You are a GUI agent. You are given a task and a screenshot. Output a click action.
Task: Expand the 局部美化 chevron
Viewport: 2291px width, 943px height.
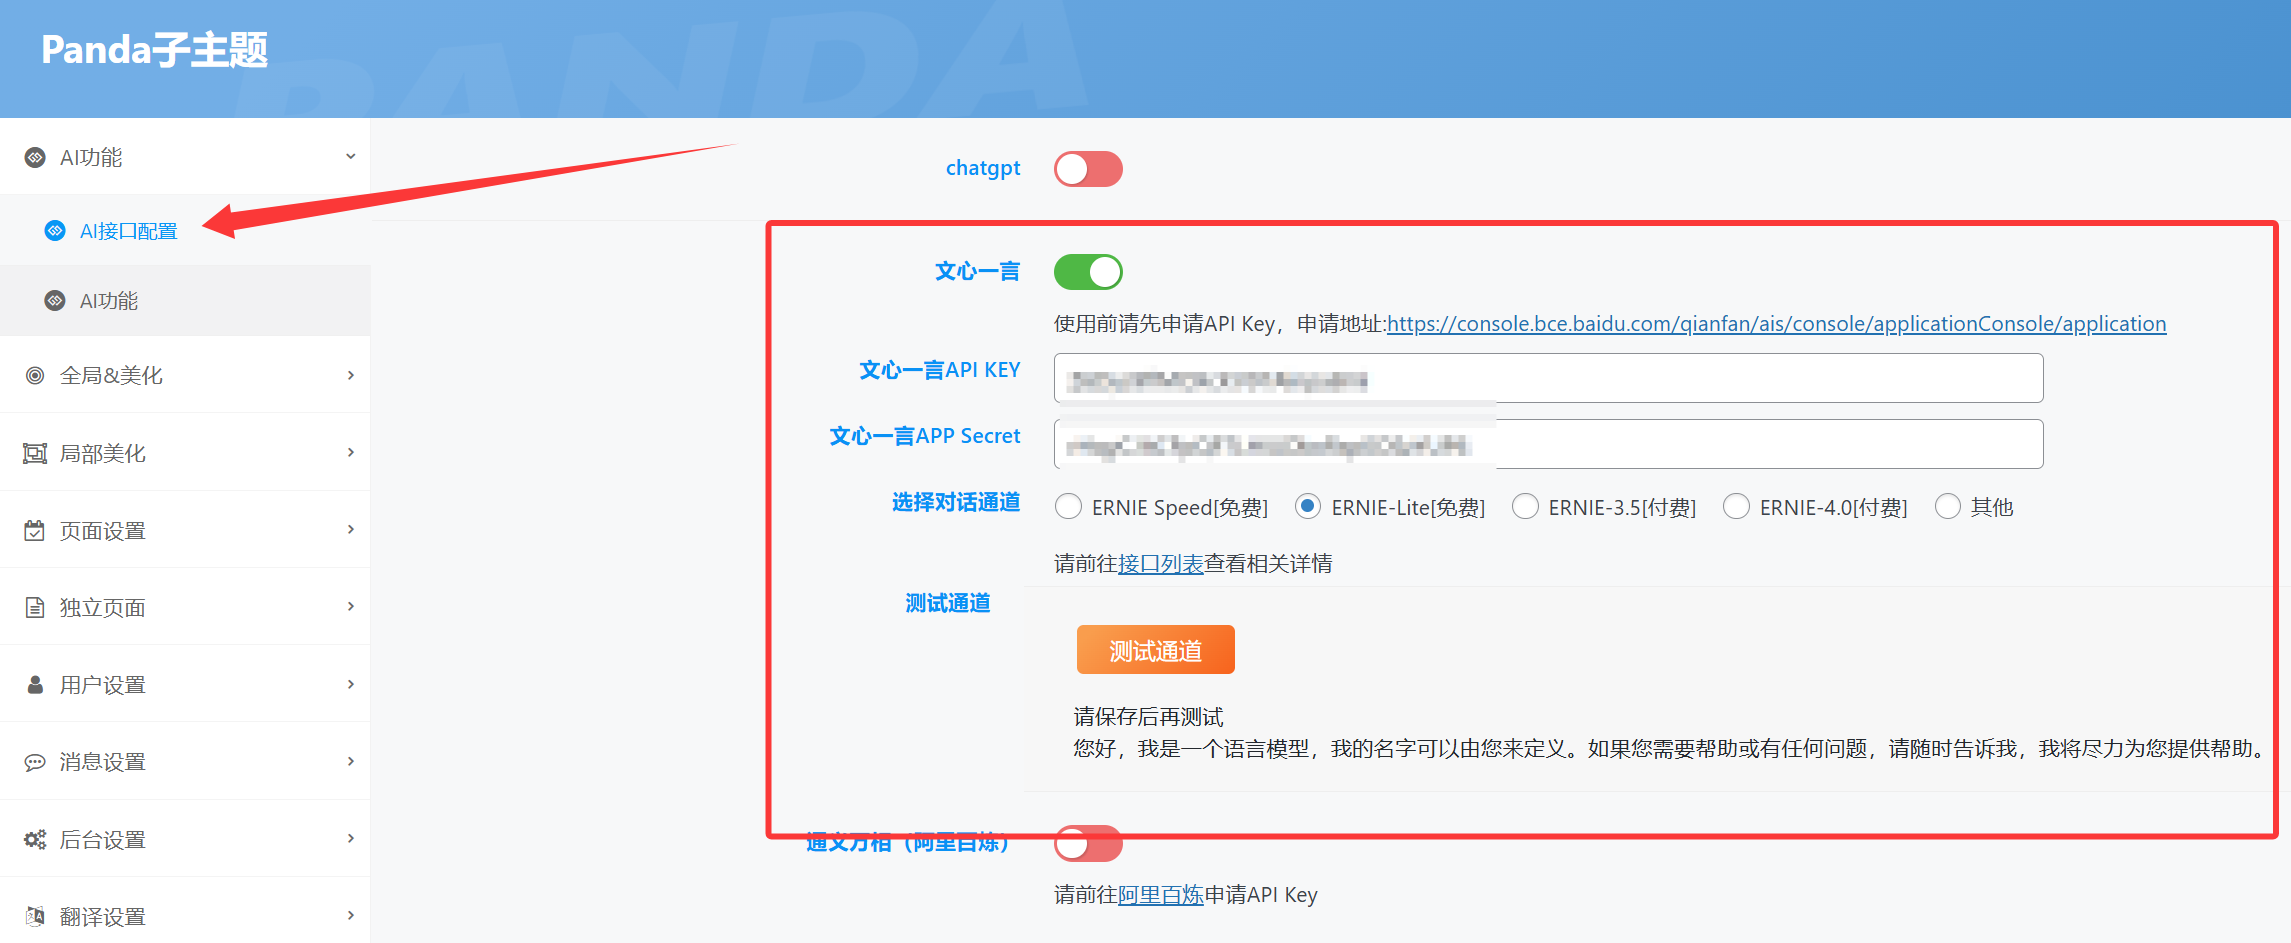tap(350, 452)
